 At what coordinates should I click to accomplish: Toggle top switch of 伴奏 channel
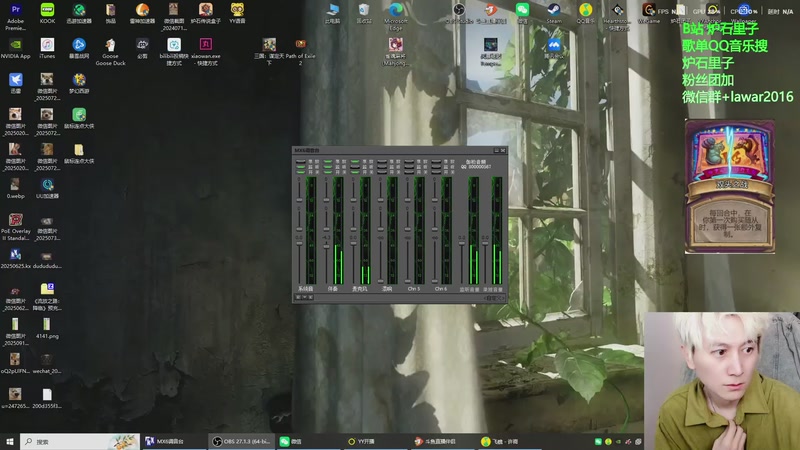pos(328,161)
